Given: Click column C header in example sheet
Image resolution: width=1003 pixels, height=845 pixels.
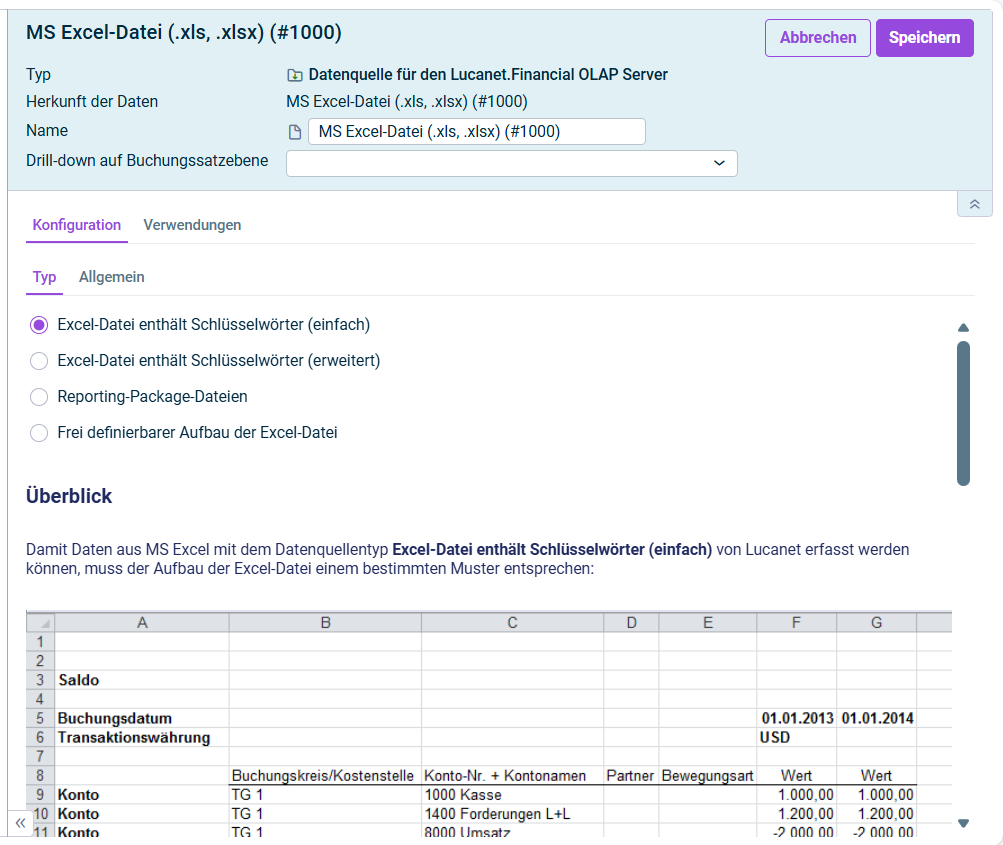Looking at the screenshot, I should click(x=512, y=623).
